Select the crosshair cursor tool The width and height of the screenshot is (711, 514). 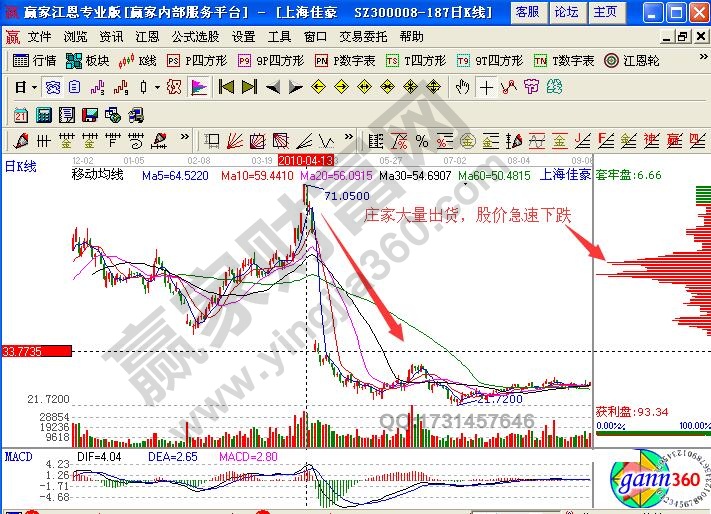(x=486, y=87)
